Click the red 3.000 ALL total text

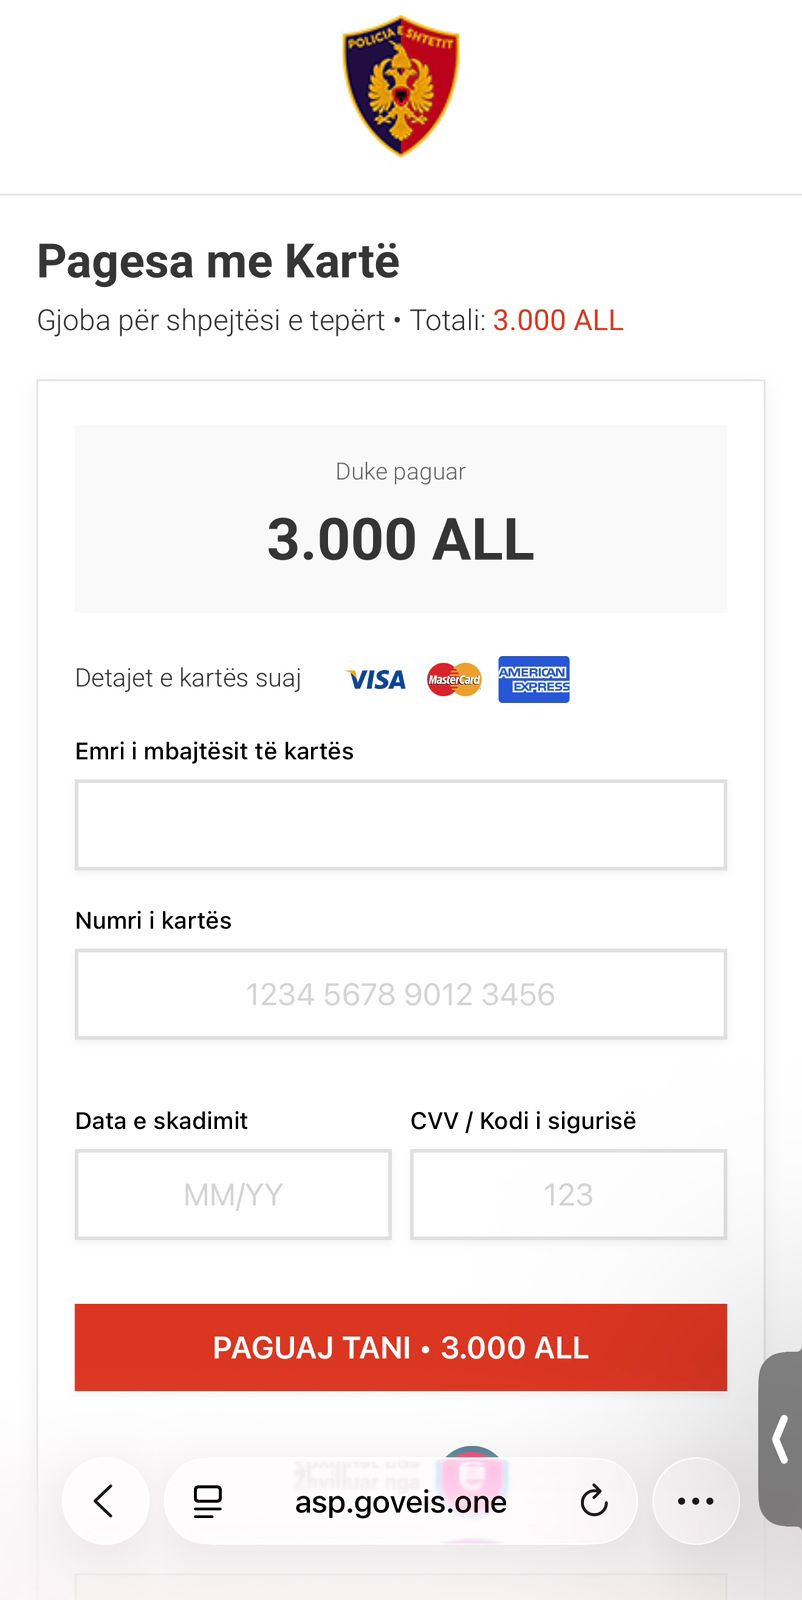click(x=558, y=320)
